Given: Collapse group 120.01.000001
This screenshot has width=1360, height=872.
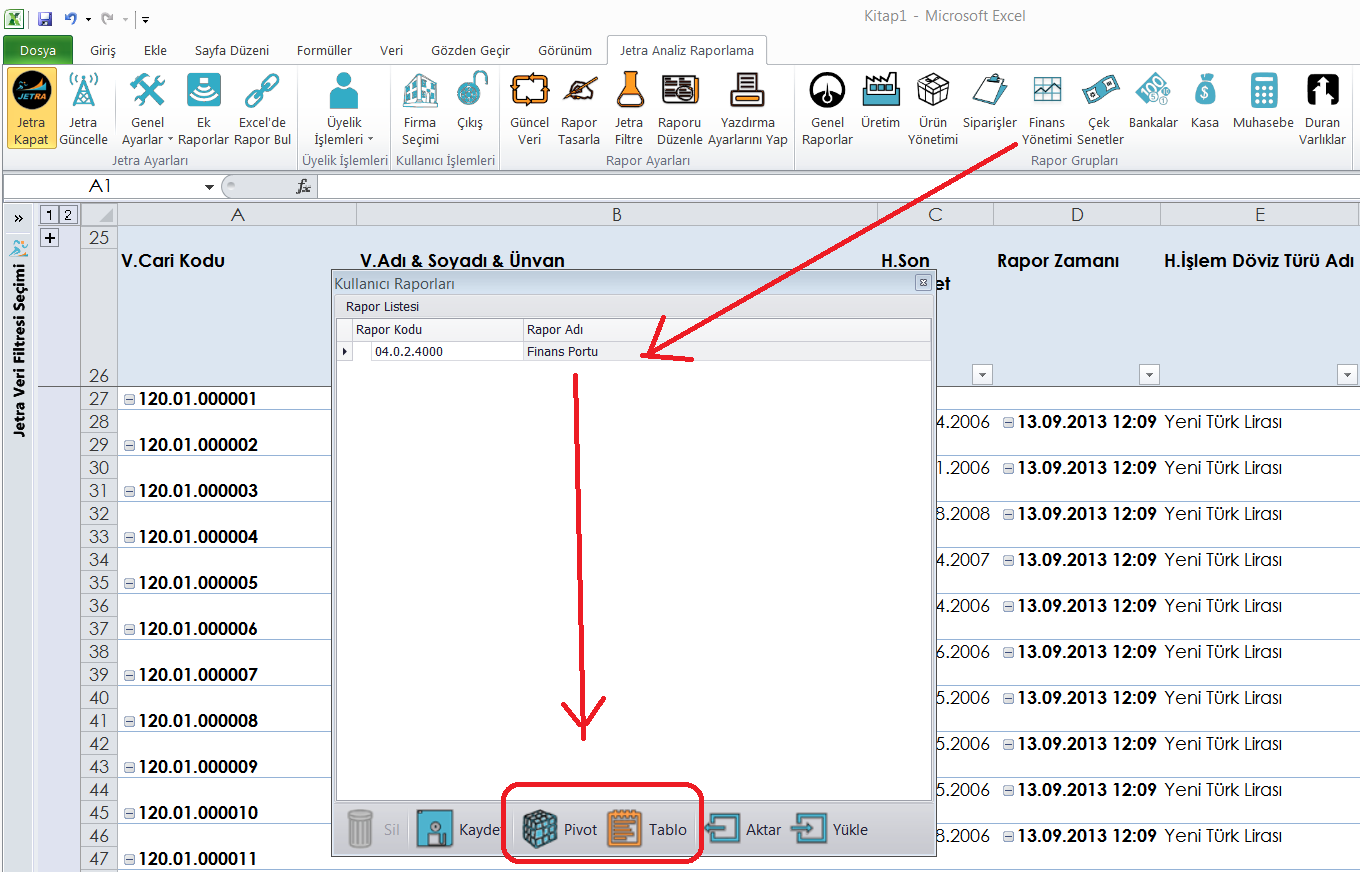Looking at the screenshot, I should [x=129, y=400].
